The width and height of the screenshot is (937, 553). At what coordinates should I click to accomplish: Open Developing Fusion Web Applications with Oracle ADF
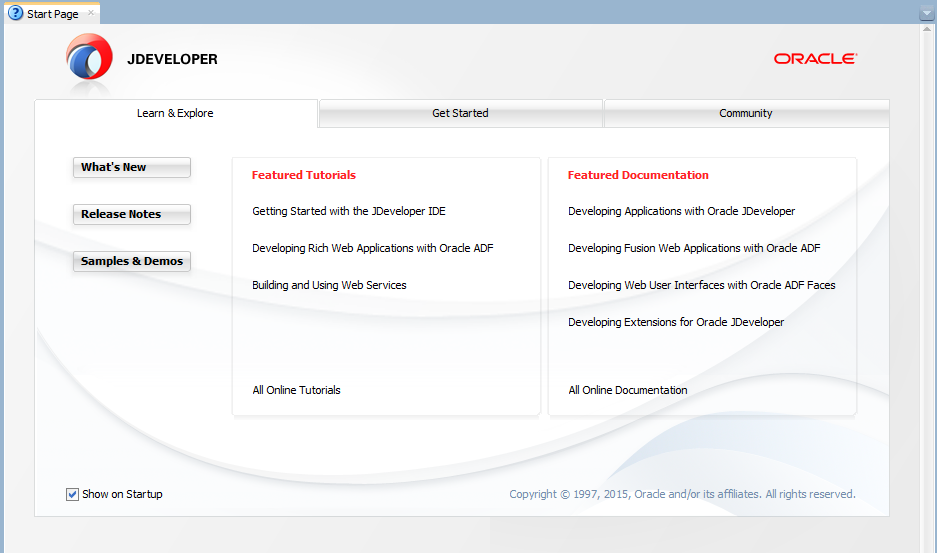click(694, 248)
